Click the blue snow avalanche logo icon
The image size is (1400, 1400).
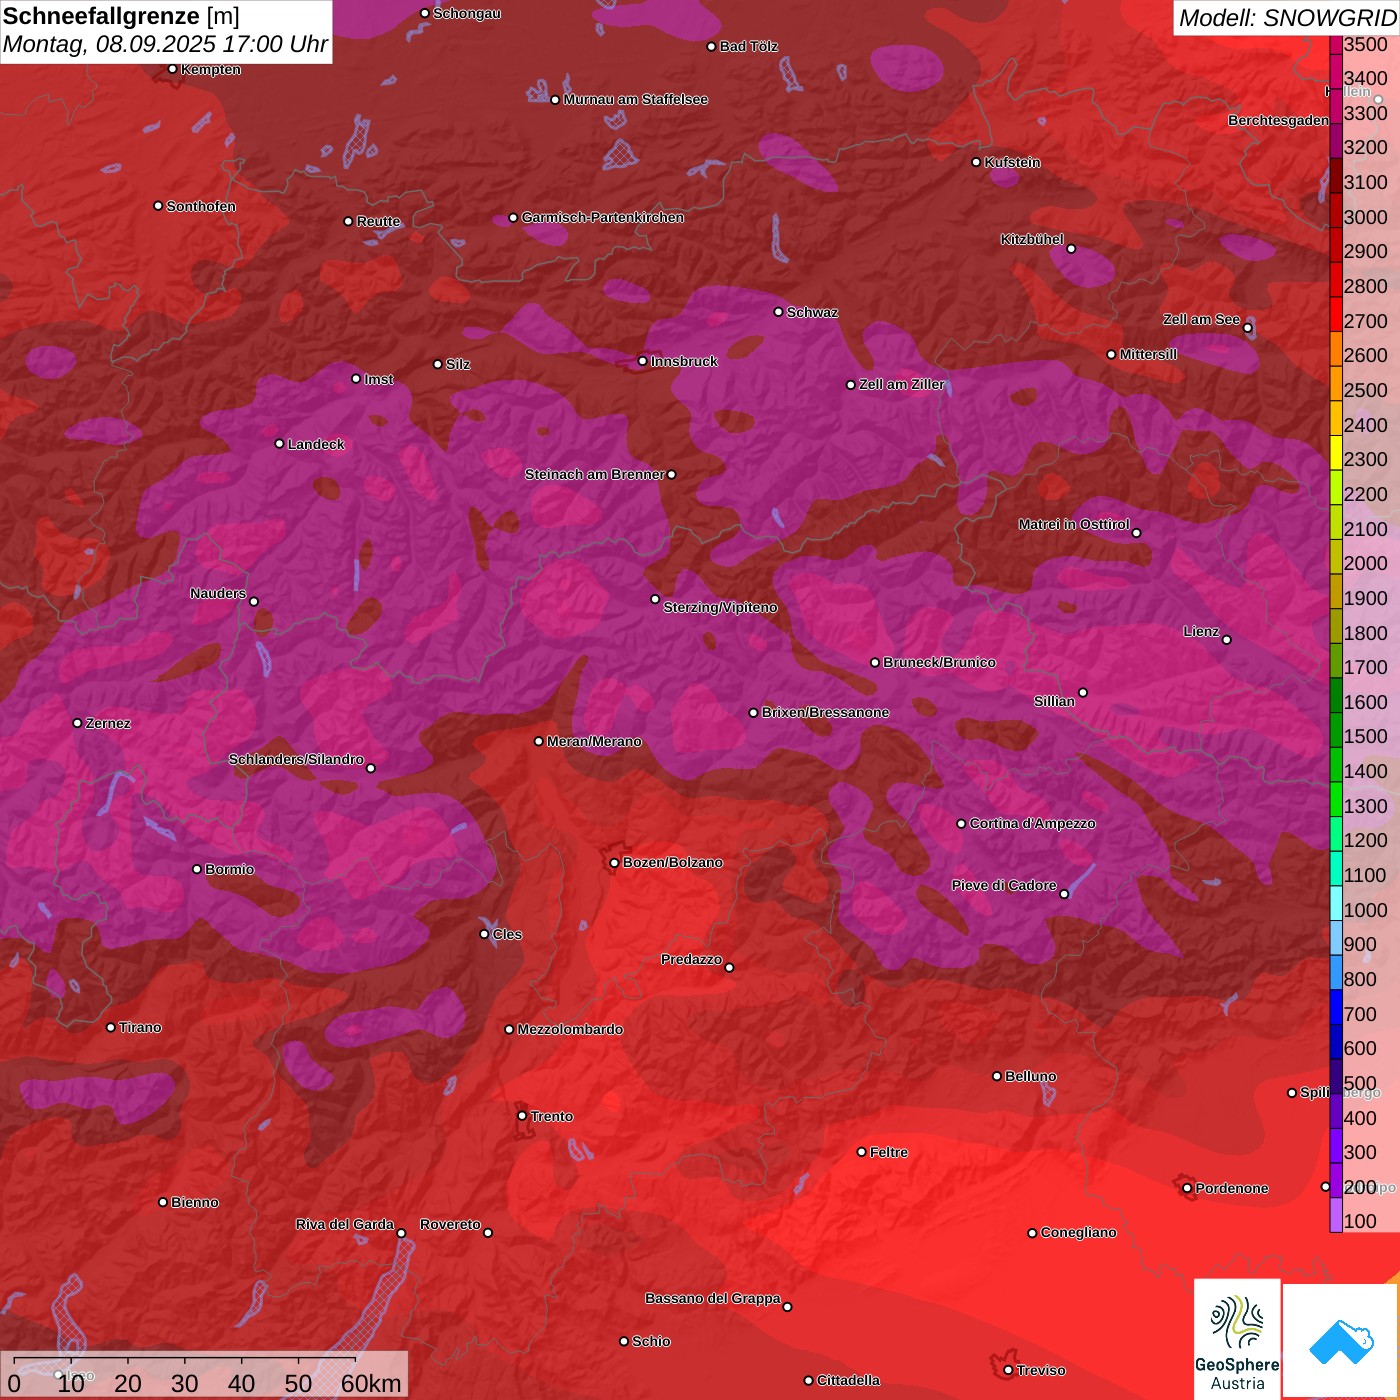(1340, 1340)
